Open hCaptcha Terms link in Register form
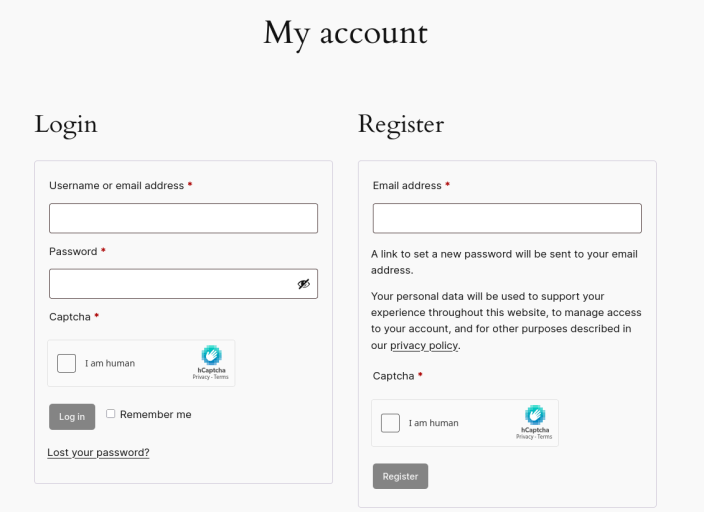Image resolution: width=704 pixels, height=512 pixels. [x=545, y=437]
